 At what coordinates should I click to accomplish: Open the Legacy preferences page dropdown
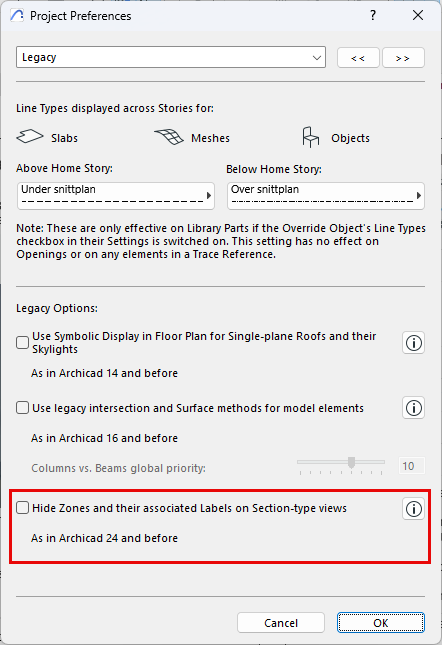pos(171,57)
